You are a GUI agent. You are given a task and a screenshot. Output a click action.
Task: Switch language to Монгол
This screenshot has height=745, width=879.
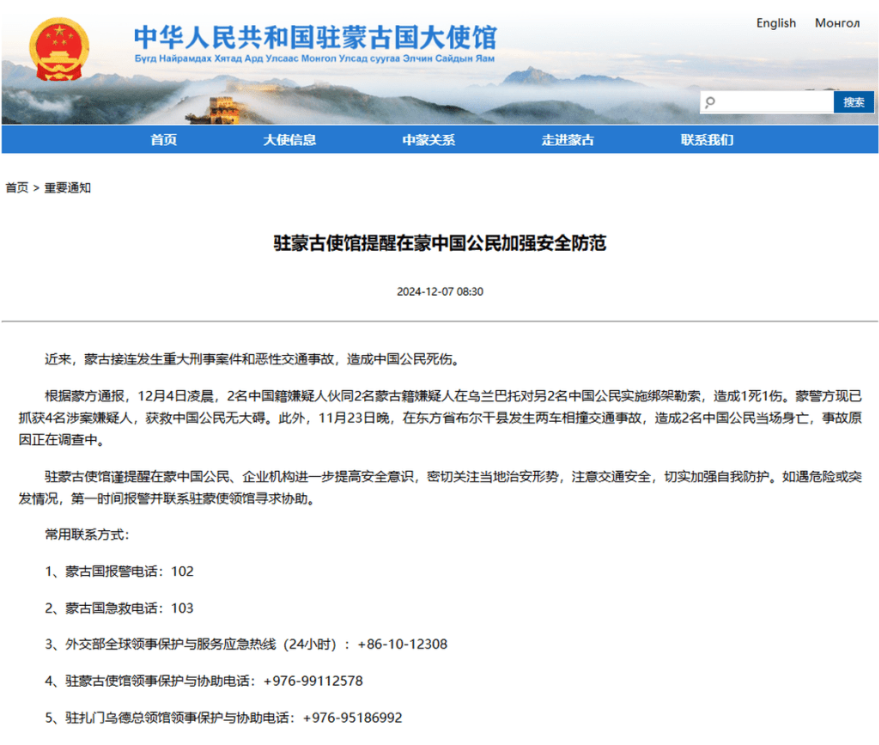tap(837, 23)
